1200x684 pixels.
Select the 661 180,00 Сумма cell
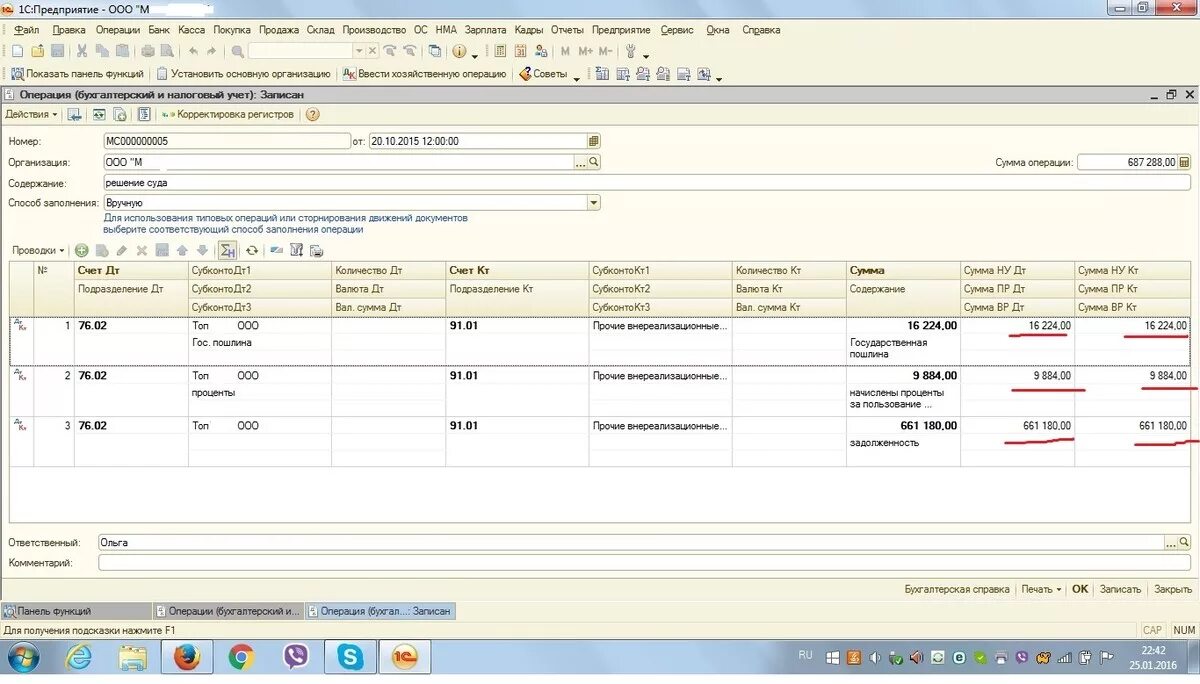(x=903, y=426)
